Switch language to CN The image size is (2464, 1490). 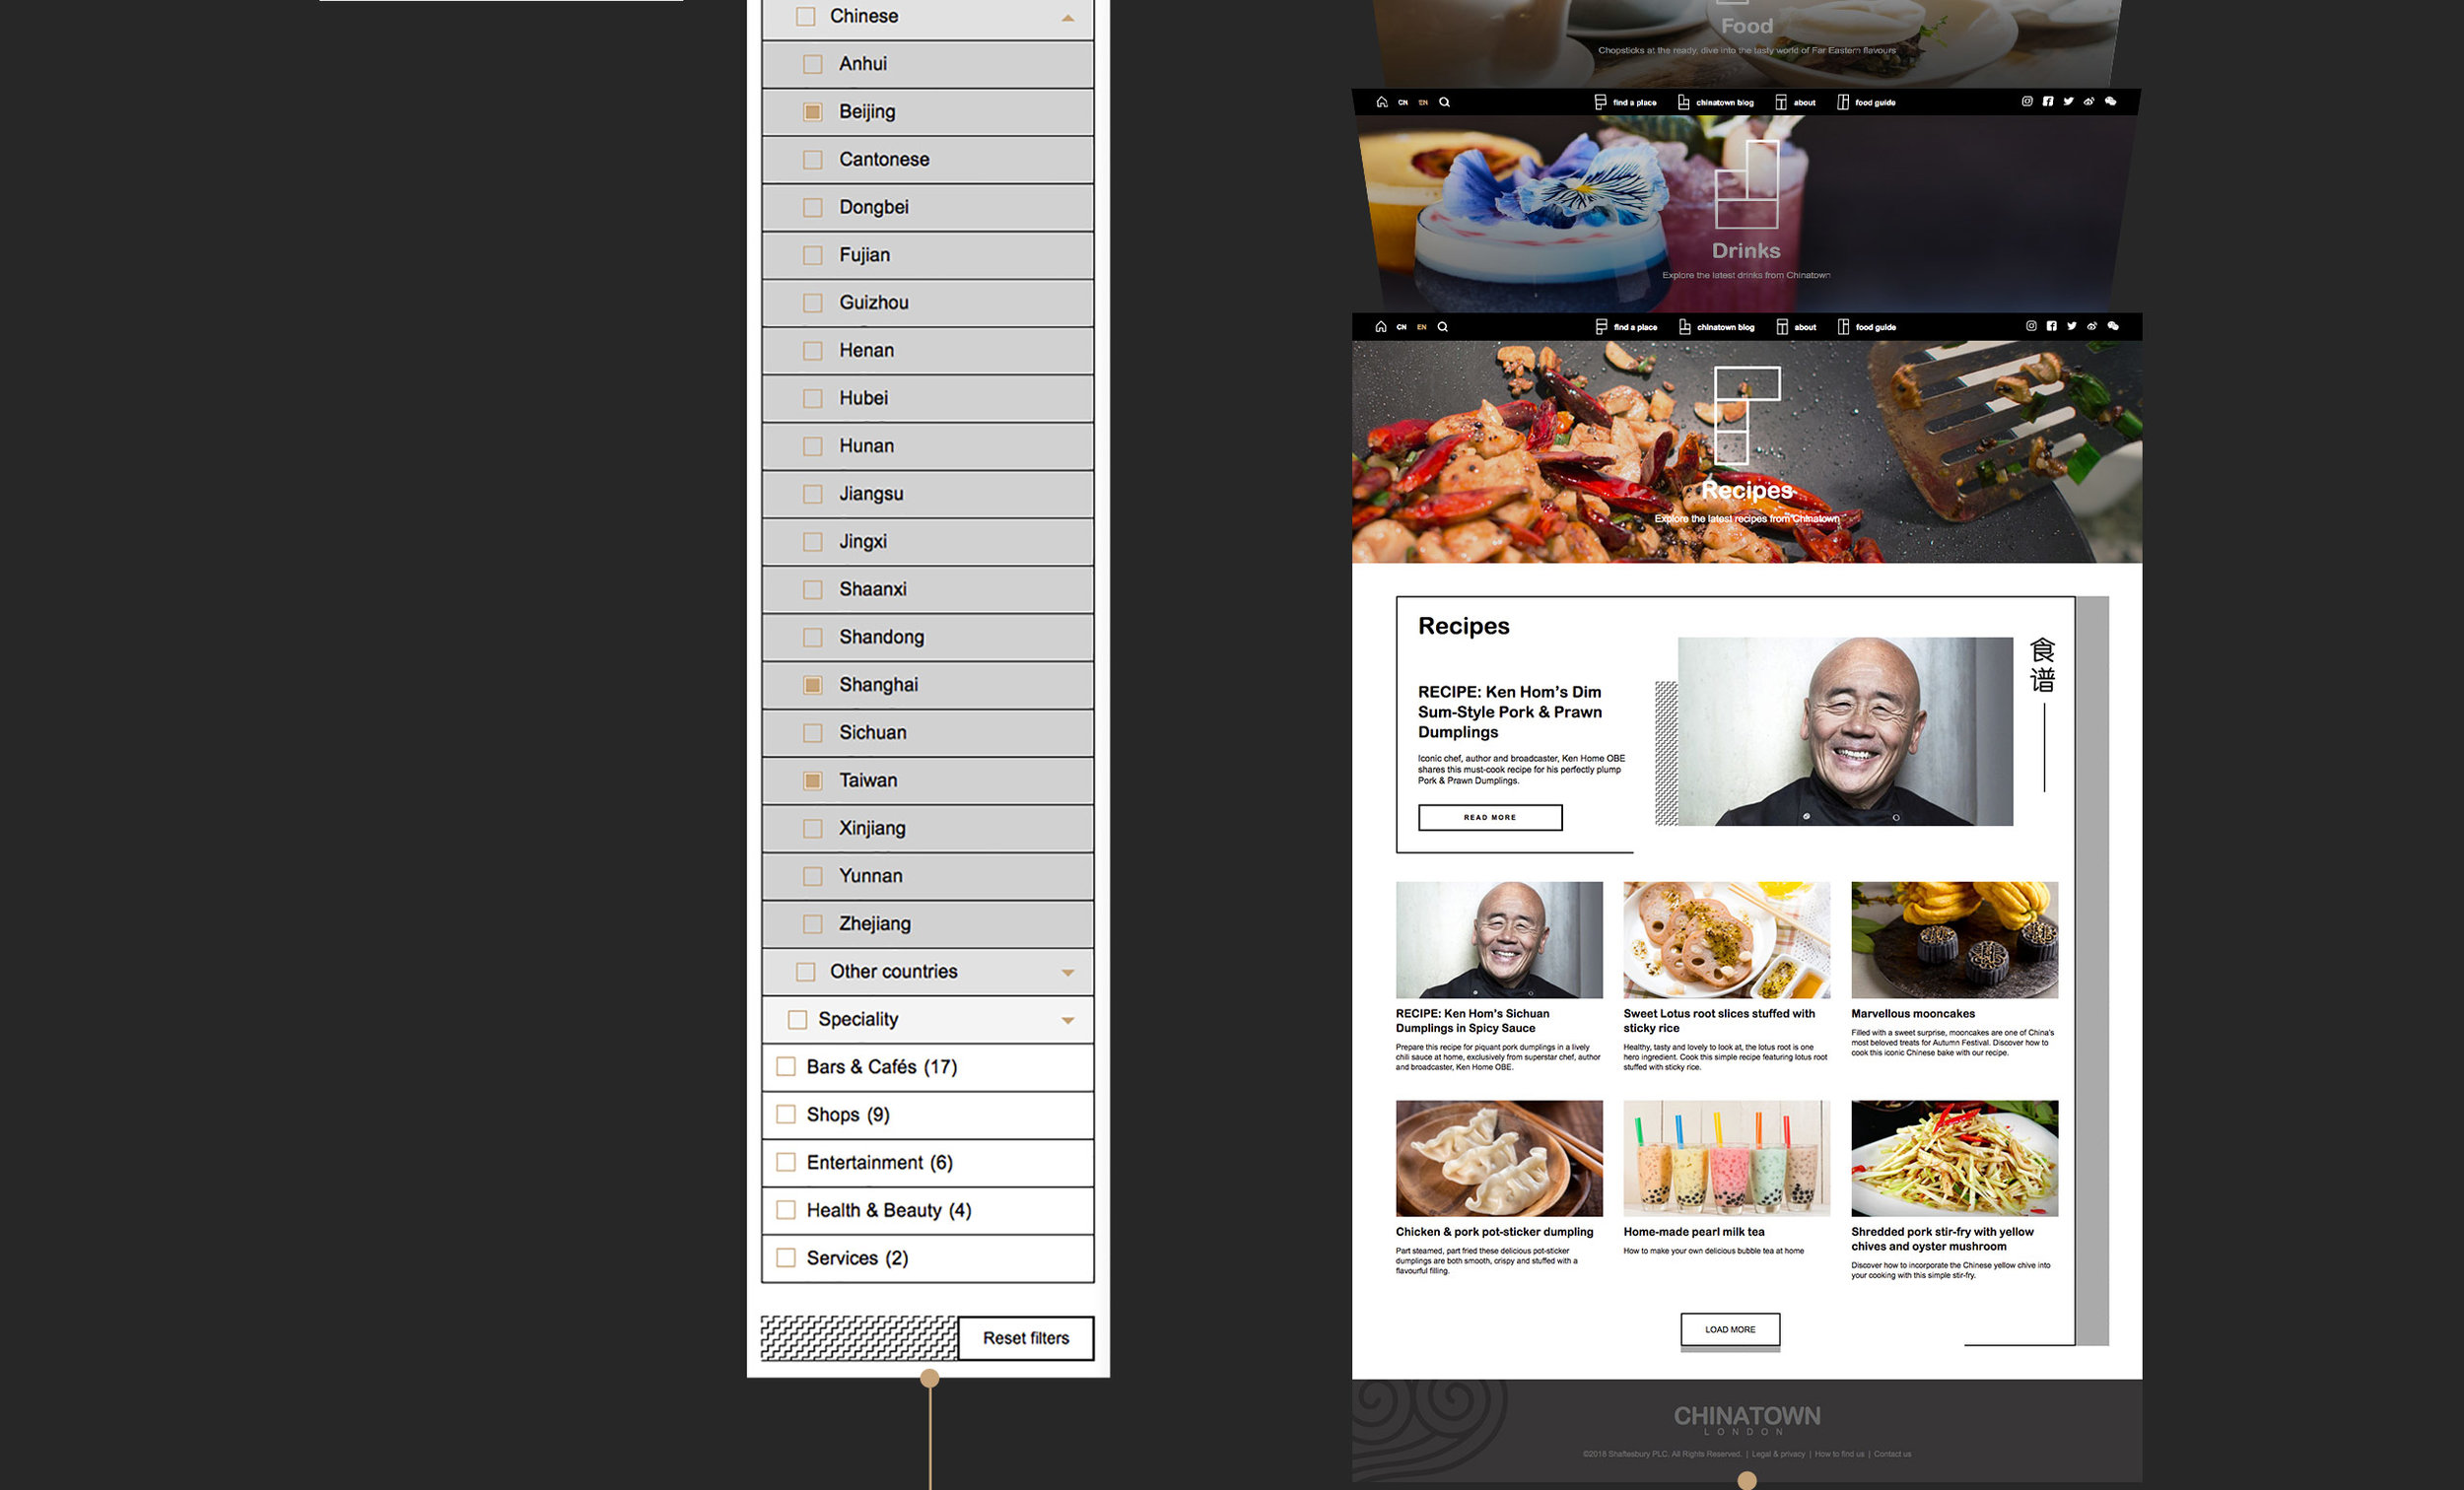click(1401, 326)
